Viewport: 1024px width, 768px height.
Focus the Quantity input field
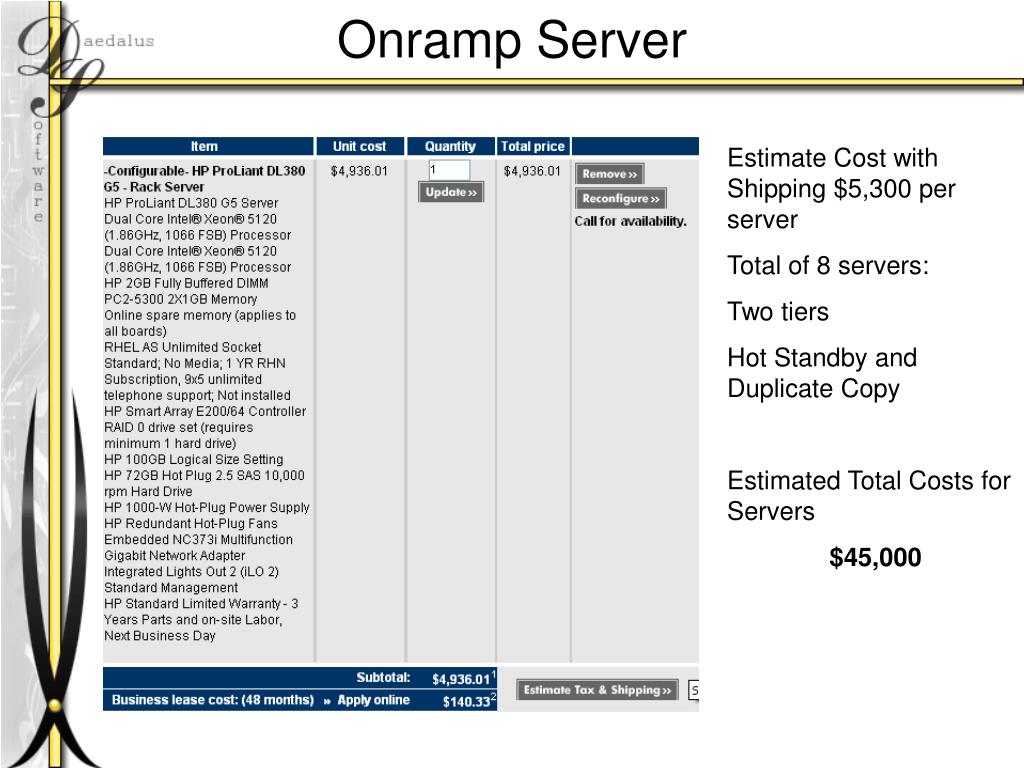tap(449, 170)
